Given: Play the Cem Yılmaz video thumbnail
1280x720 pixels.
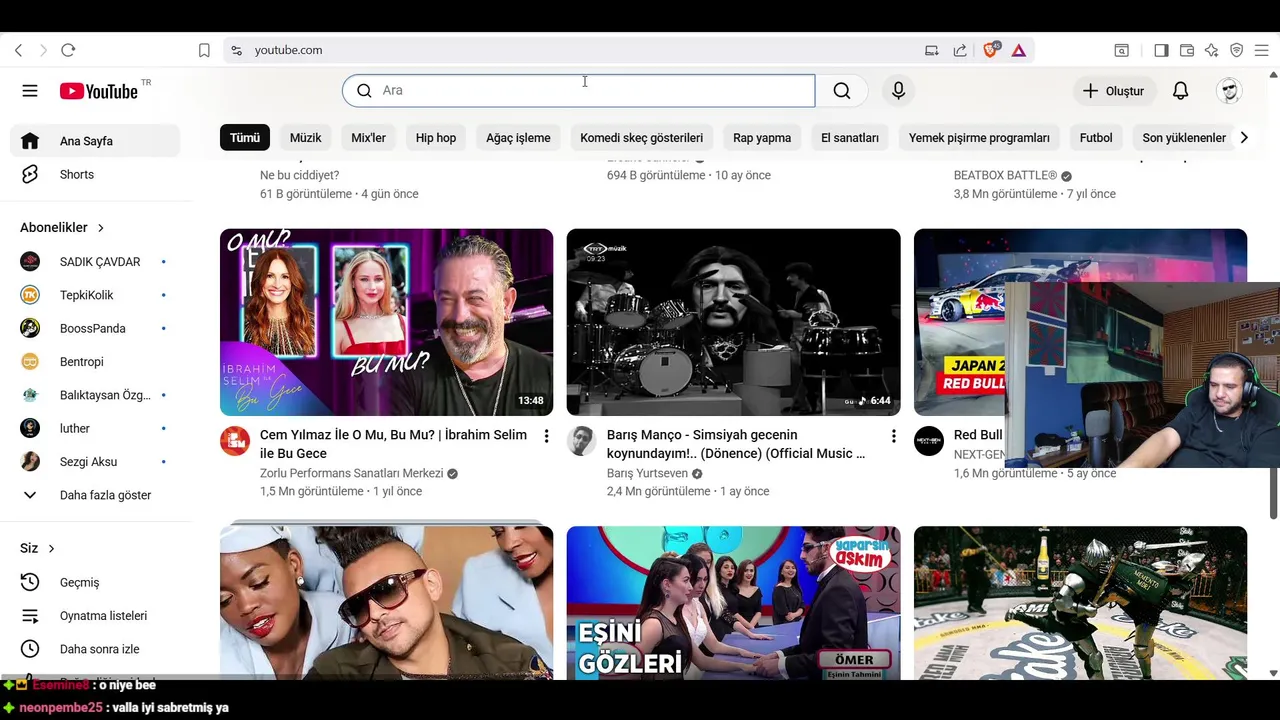Looking at the screenshot, I should 386,322.
